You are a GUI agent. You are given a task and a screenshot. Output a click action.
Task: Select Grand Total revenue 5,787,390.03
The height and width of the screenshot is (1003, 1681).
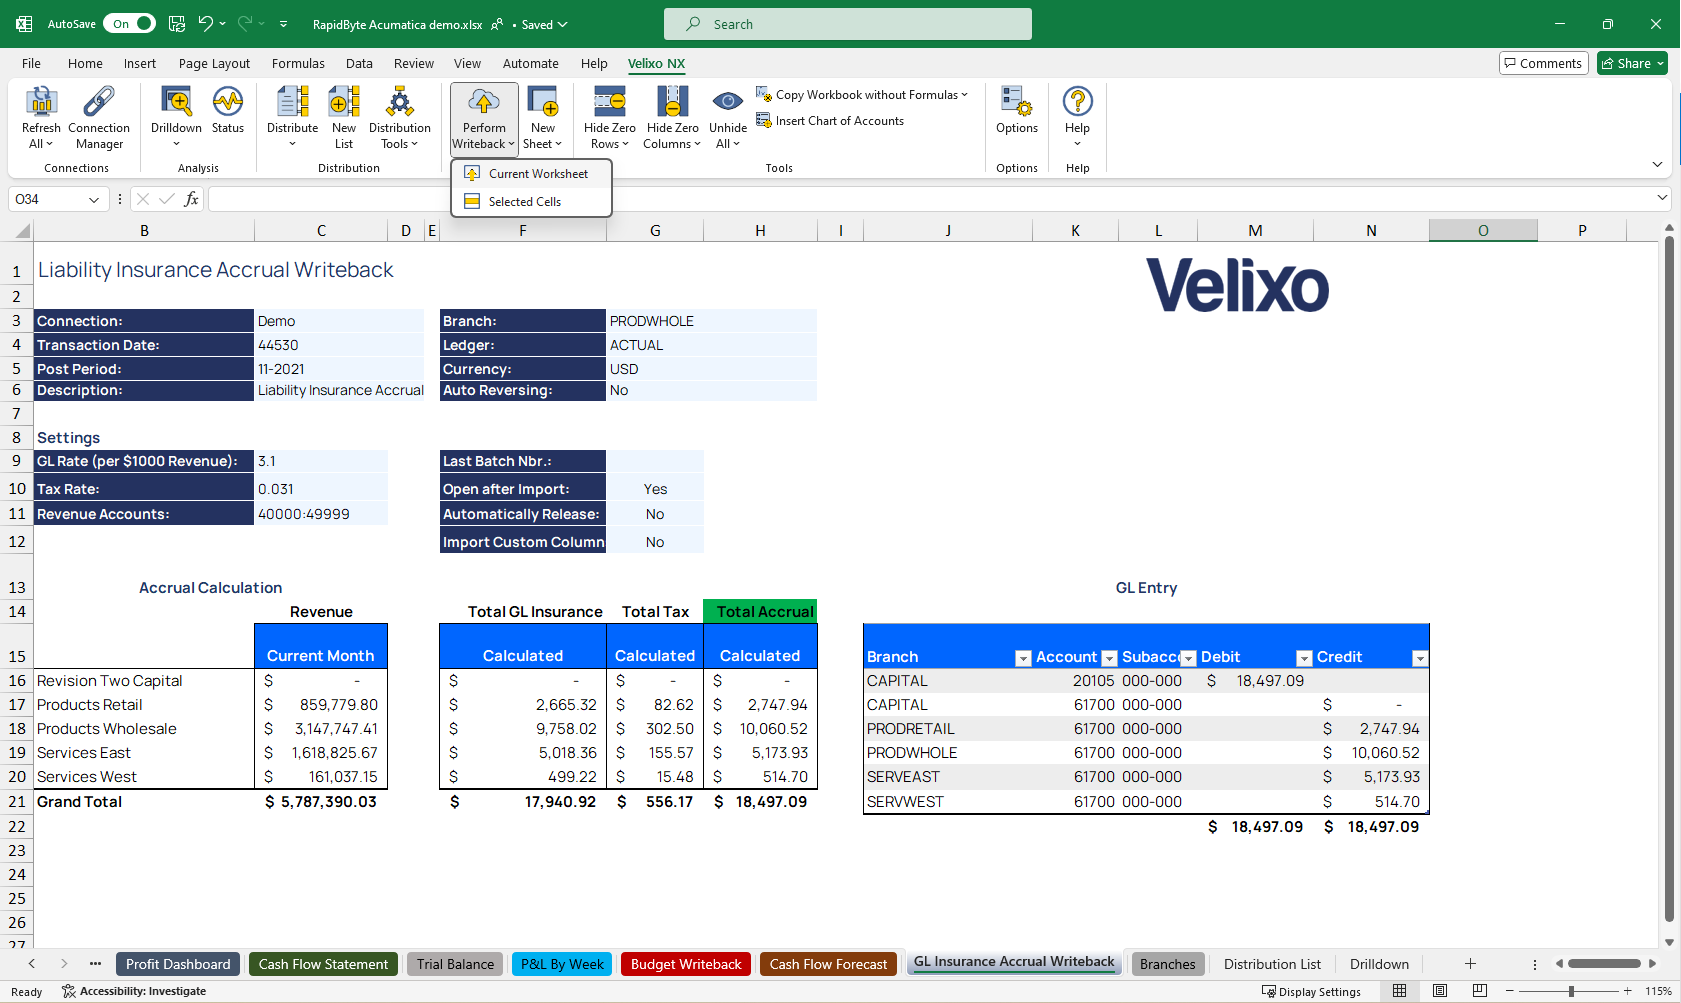(x=321, y=802)
